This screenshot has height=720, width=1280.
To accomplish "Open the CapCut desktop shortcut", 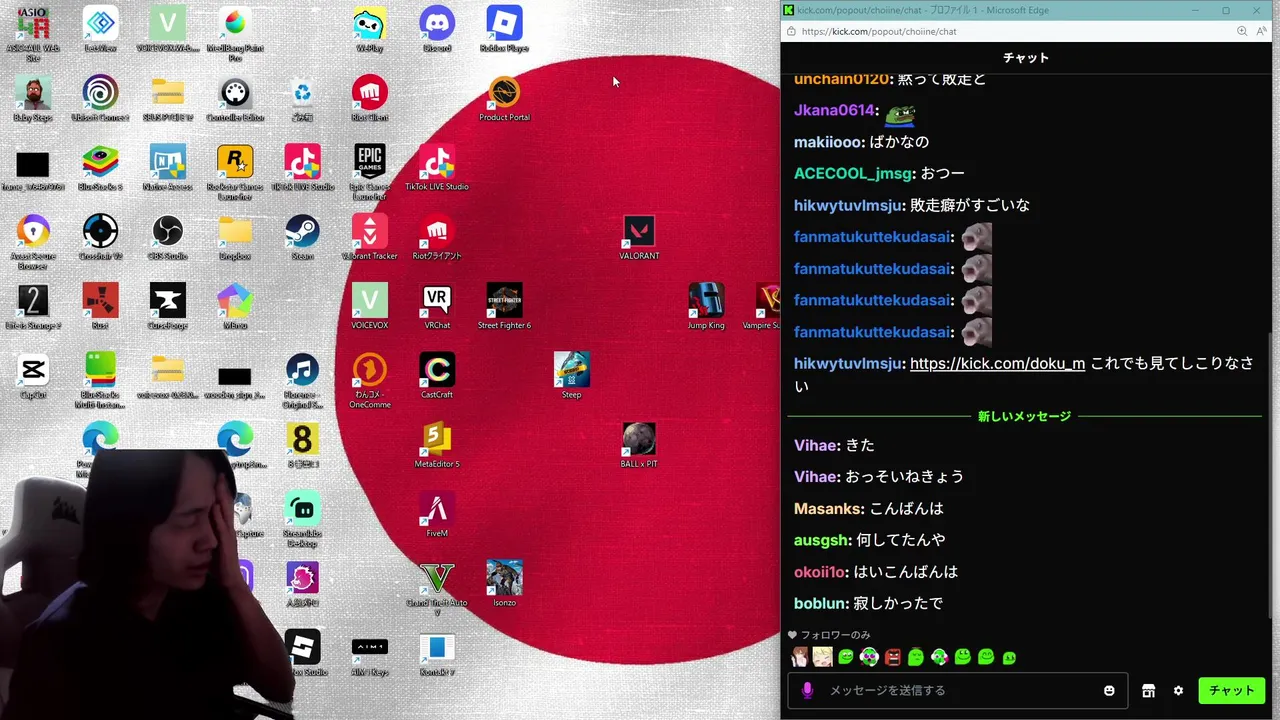I will [33, 375].
